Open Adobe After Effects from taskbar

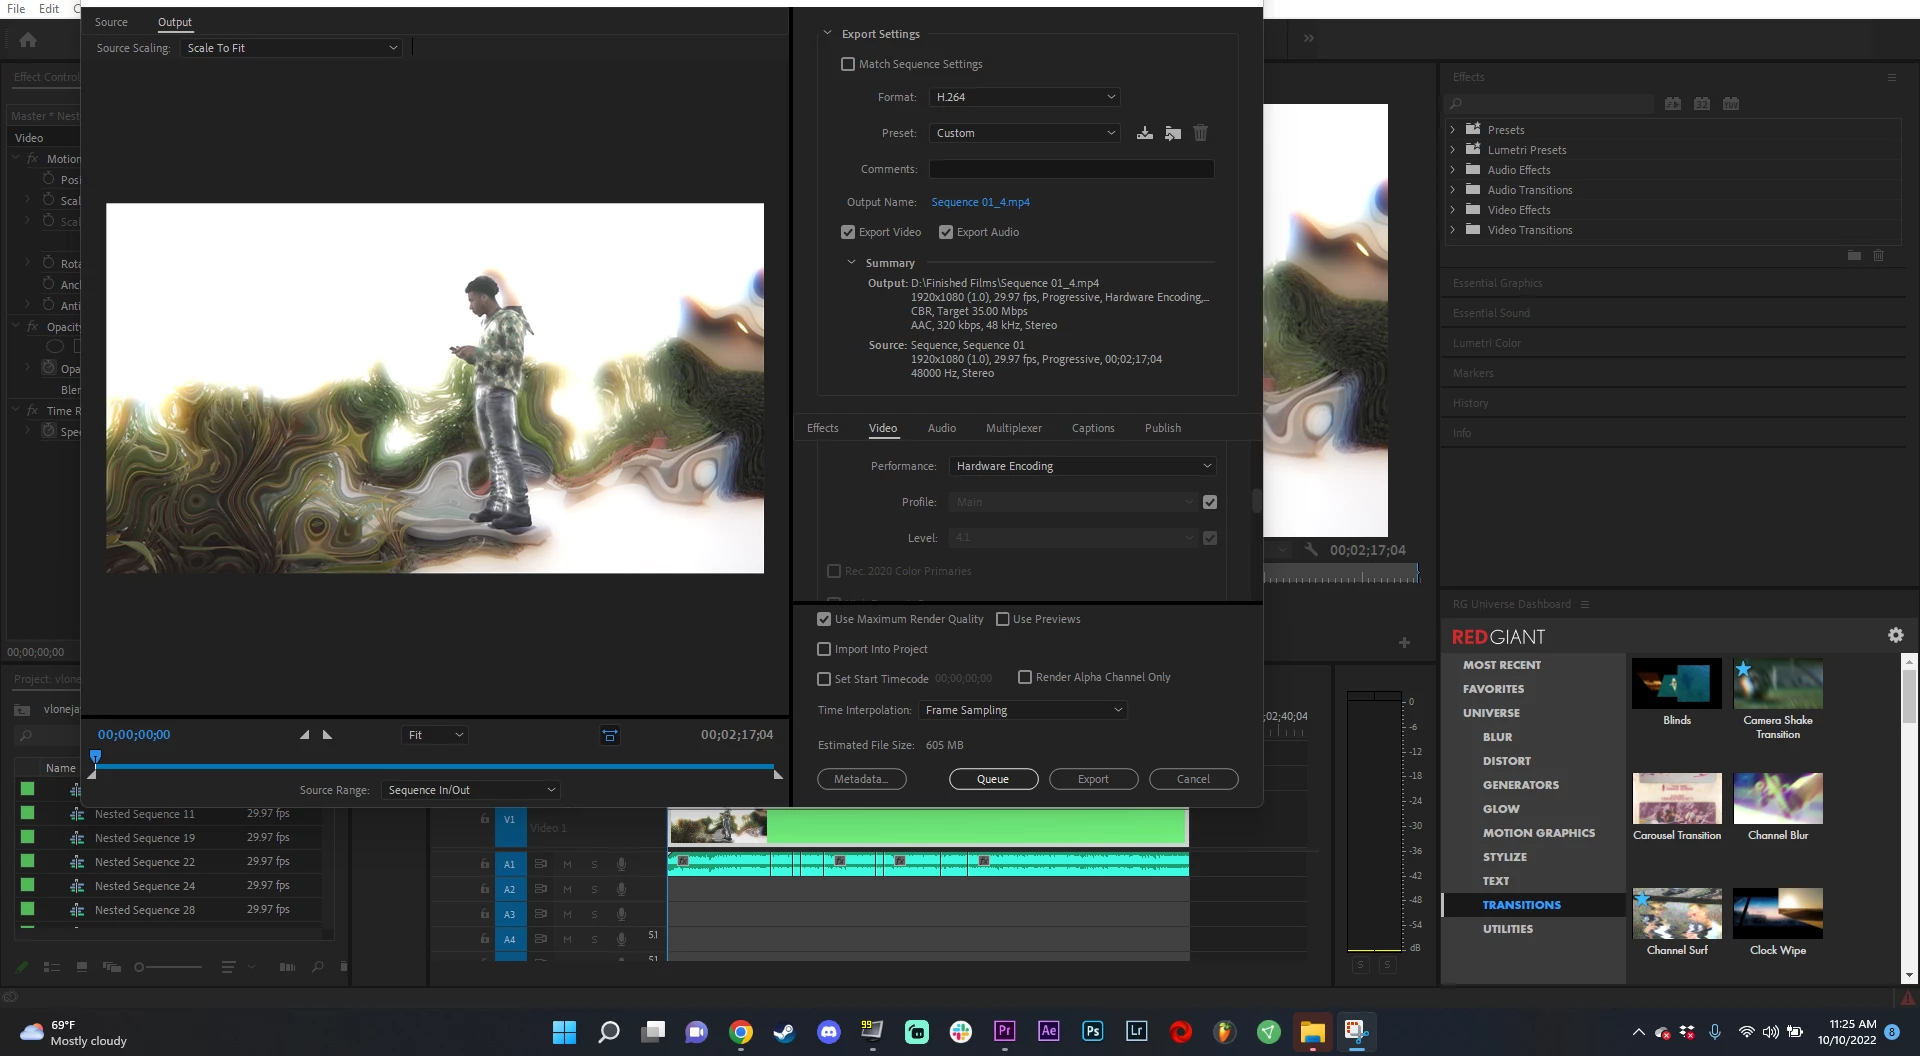(x=1049, y=1031)
